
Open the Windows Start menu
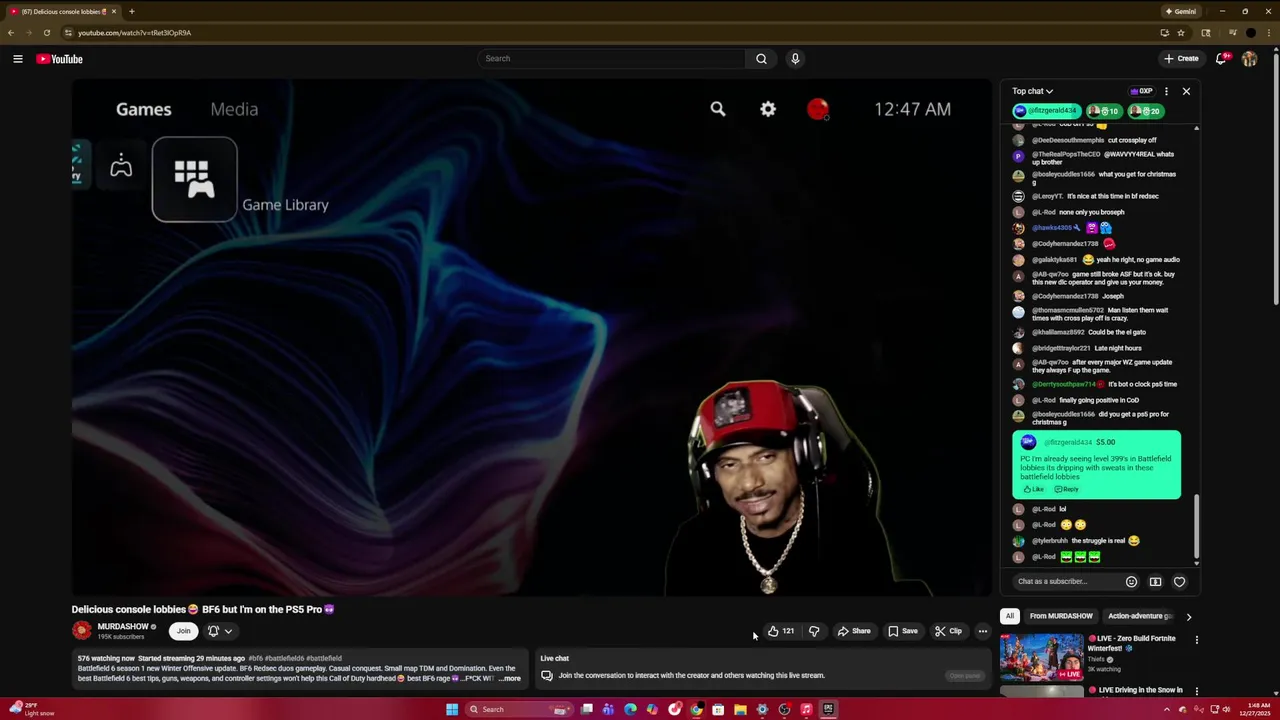click(x=452, y=710)
